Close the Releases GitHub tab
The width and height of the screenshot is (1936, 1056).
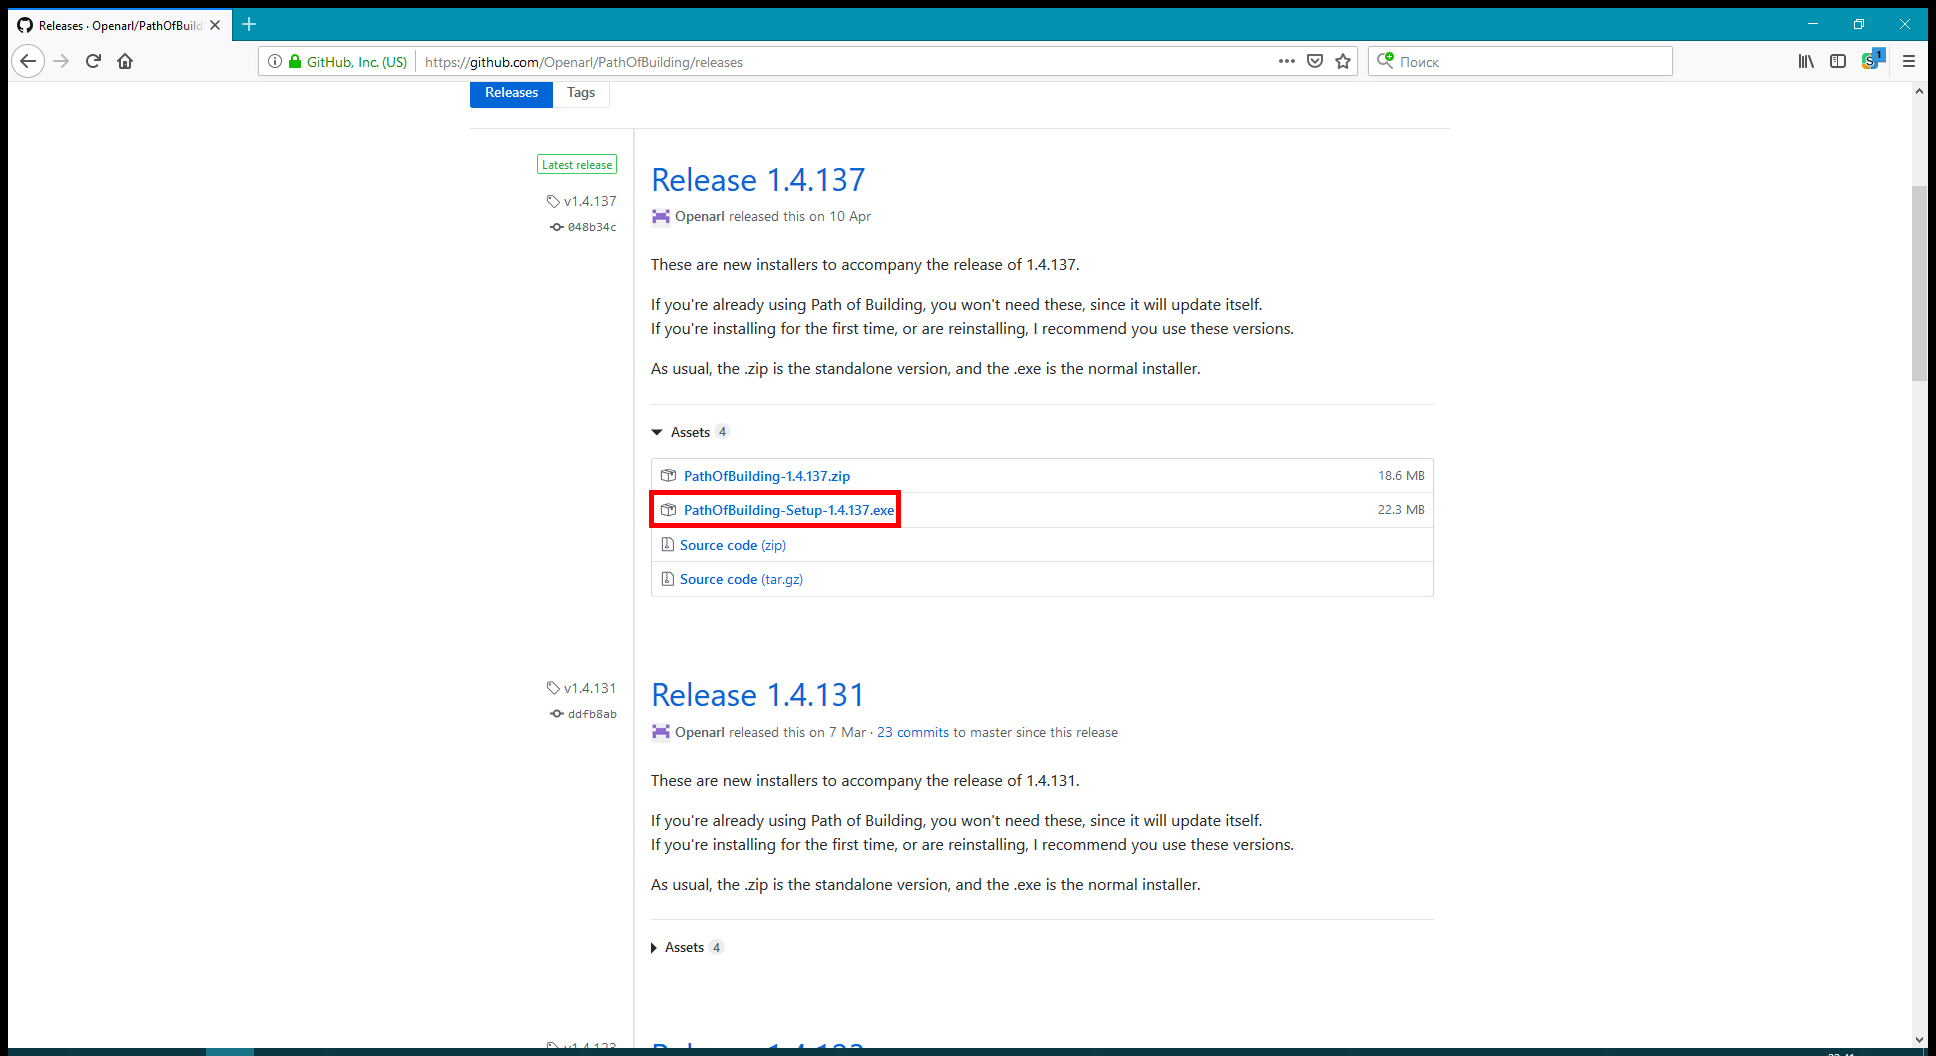click(215, 25)
